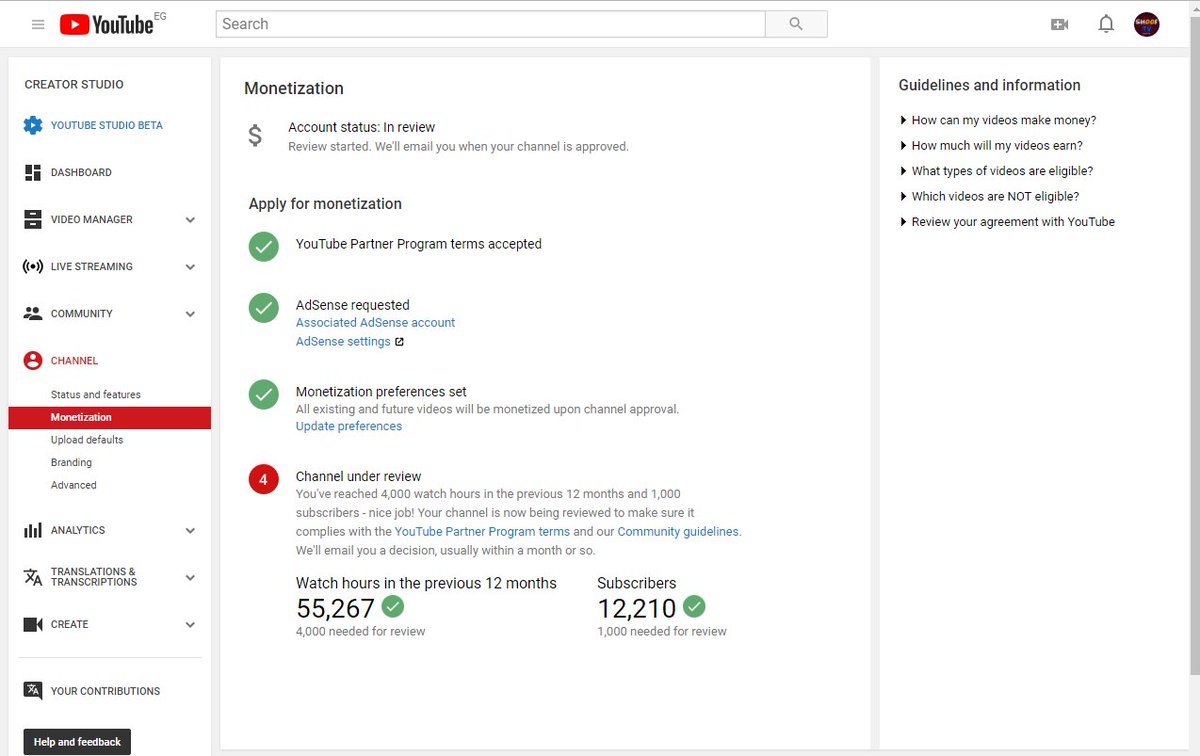
Task: Expand Translations & Transcriptions chevron
Action: [190, 578]
